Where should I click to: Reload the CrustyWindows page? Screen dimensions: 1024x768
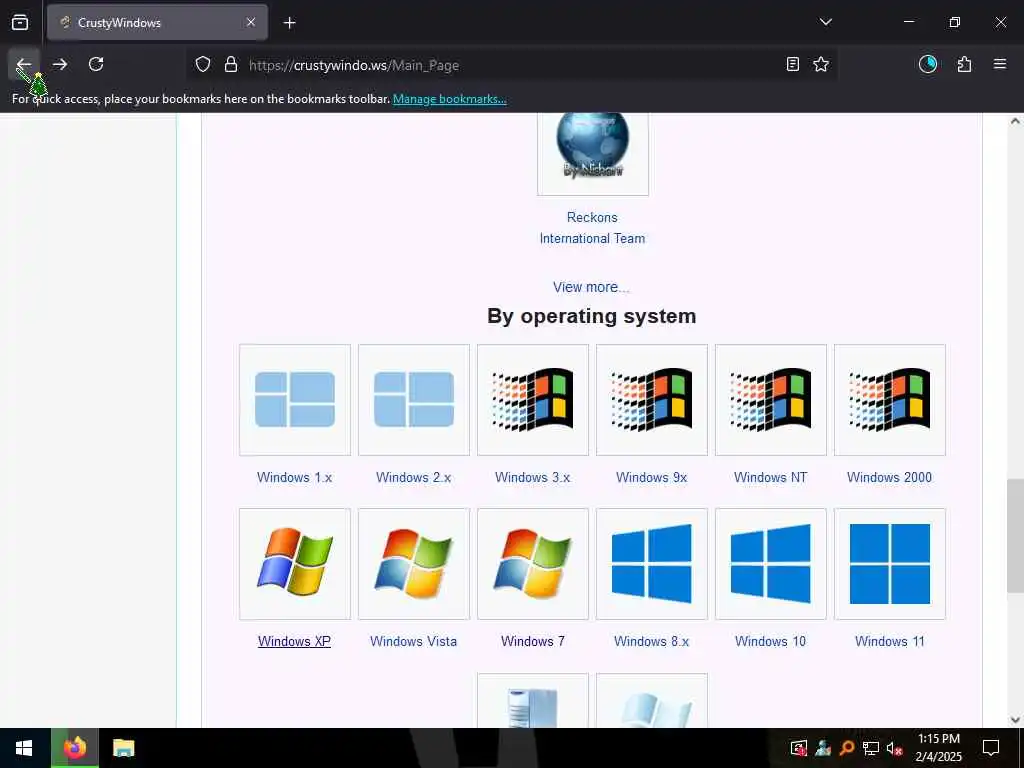pos(96,65)
